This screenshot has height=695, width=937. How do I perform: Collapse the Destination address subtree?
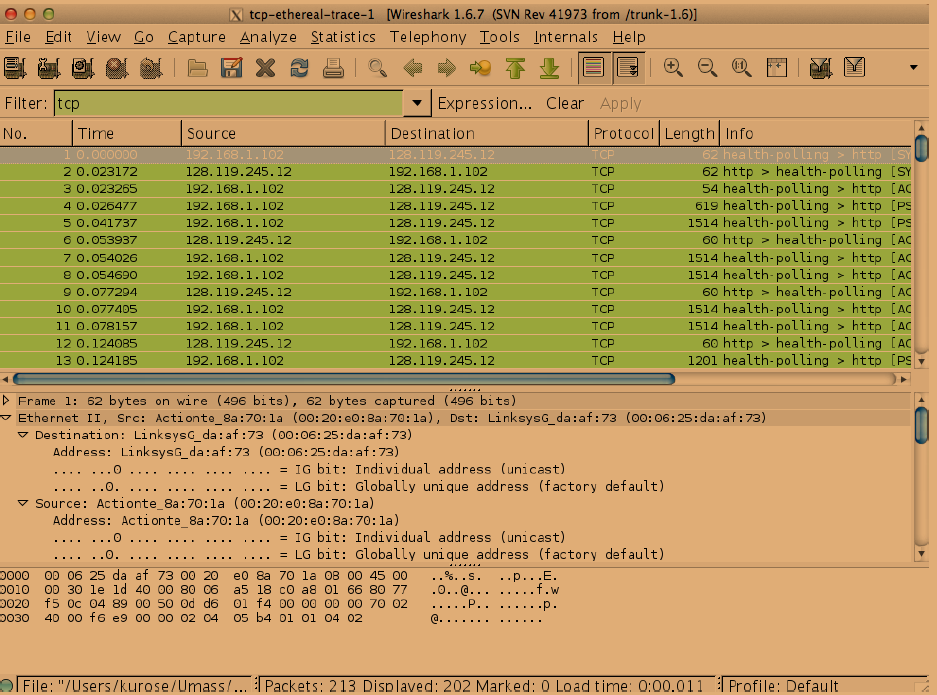pos(22,434)
